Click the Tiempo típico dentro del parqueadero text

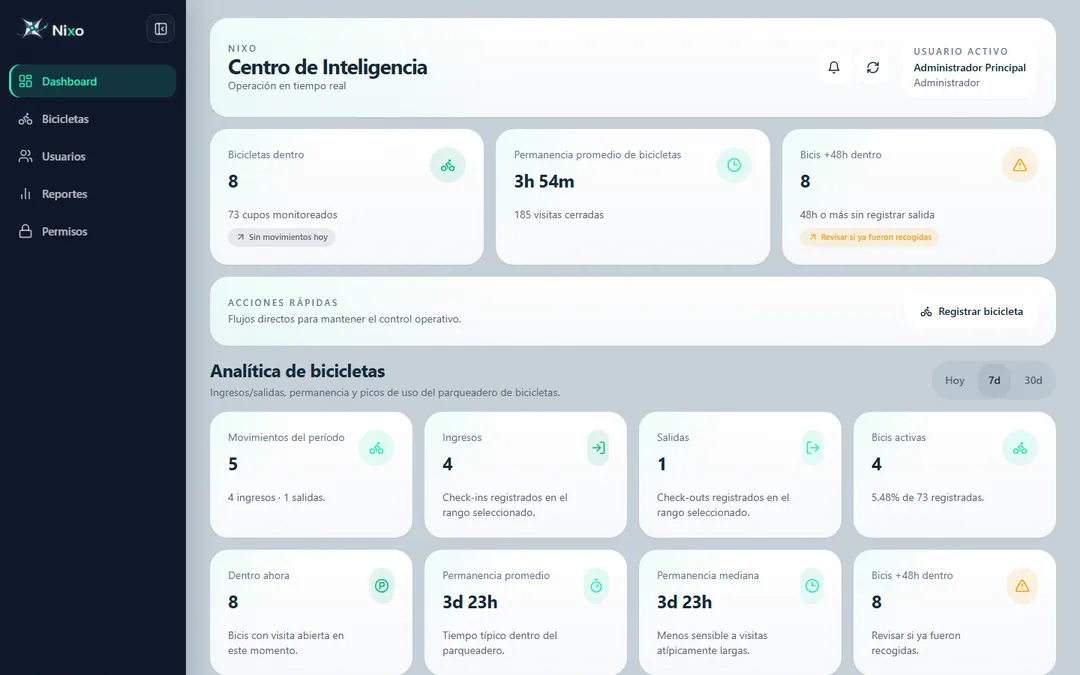pyautogui.click(x=499, y=643)
